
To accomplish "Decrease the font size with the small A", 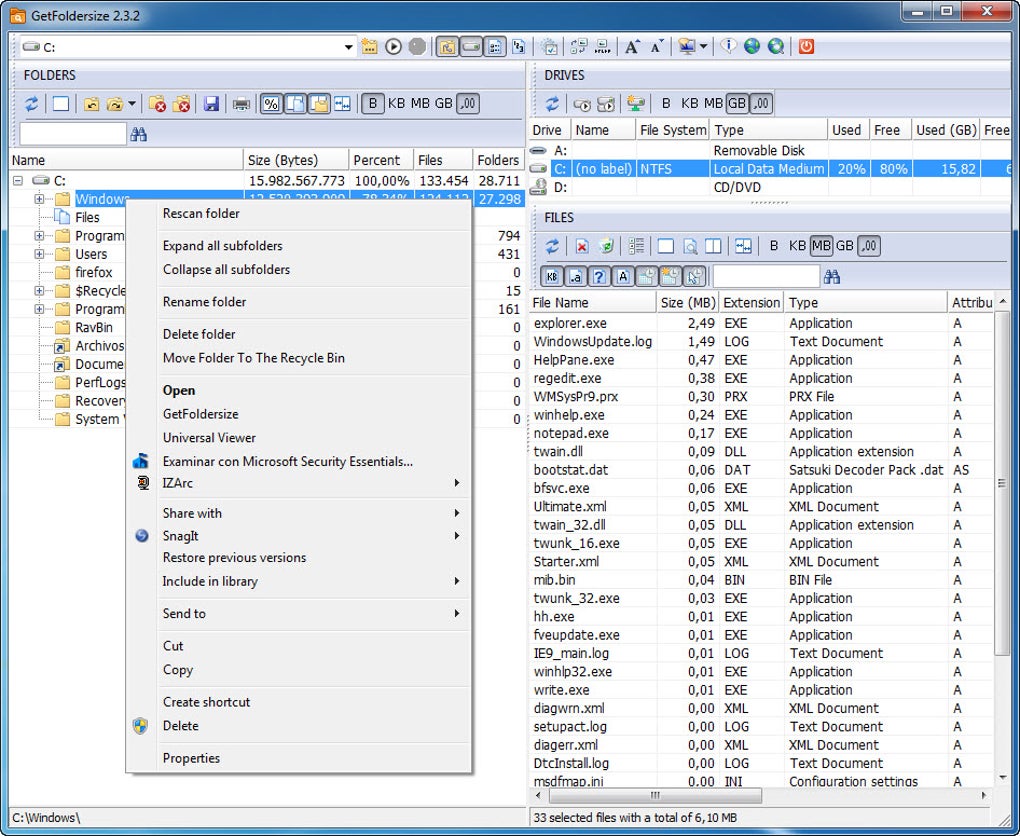I will (657, 47).
